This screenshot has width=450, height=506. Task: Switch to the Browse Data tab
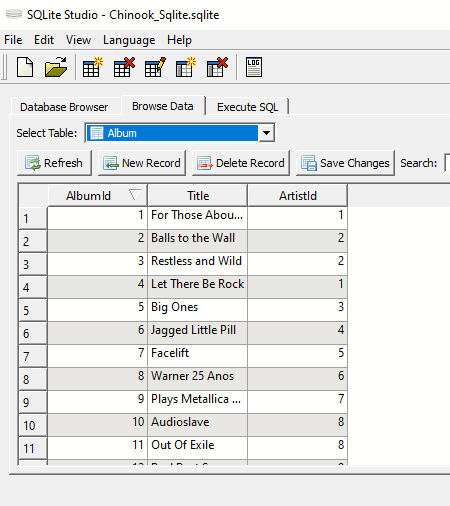click(x=163, y=106)
